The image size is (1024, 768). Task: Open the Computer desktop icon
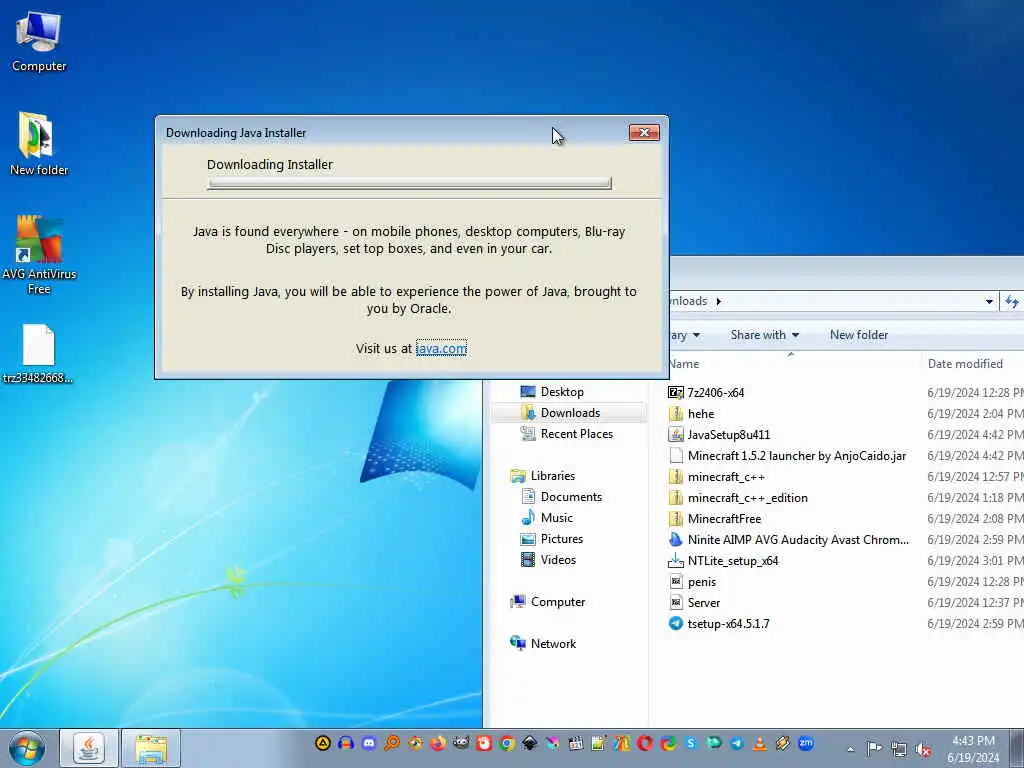point(39,42)
